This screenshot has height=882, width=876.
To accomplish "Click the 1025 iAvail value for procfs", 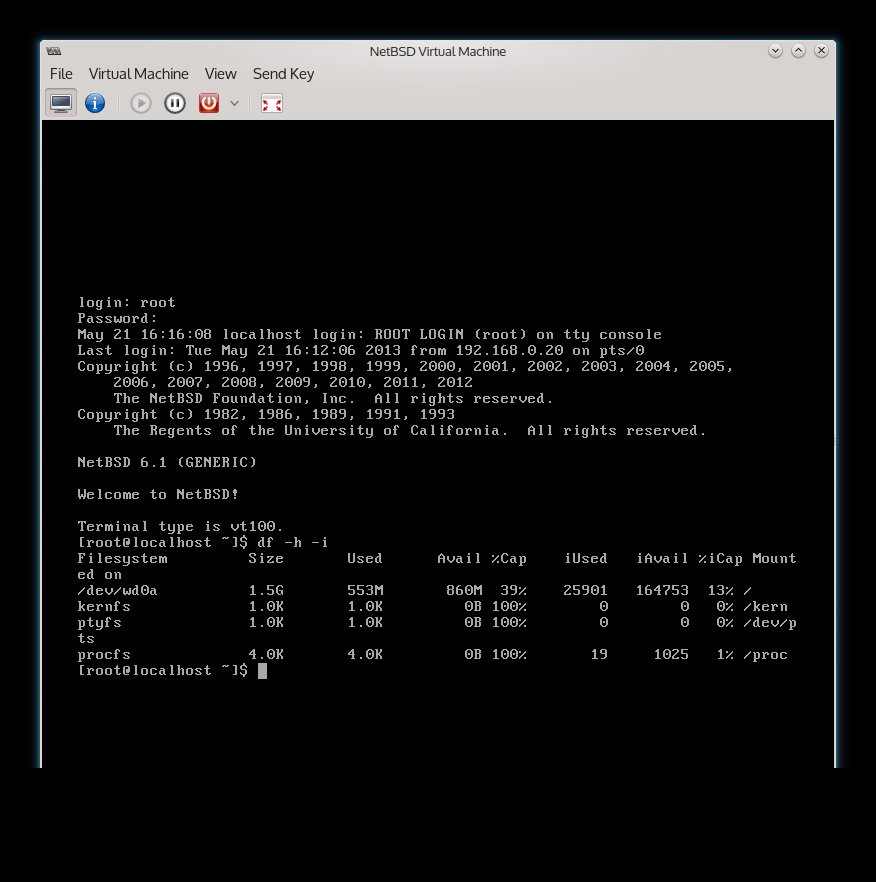I will 671,655.
